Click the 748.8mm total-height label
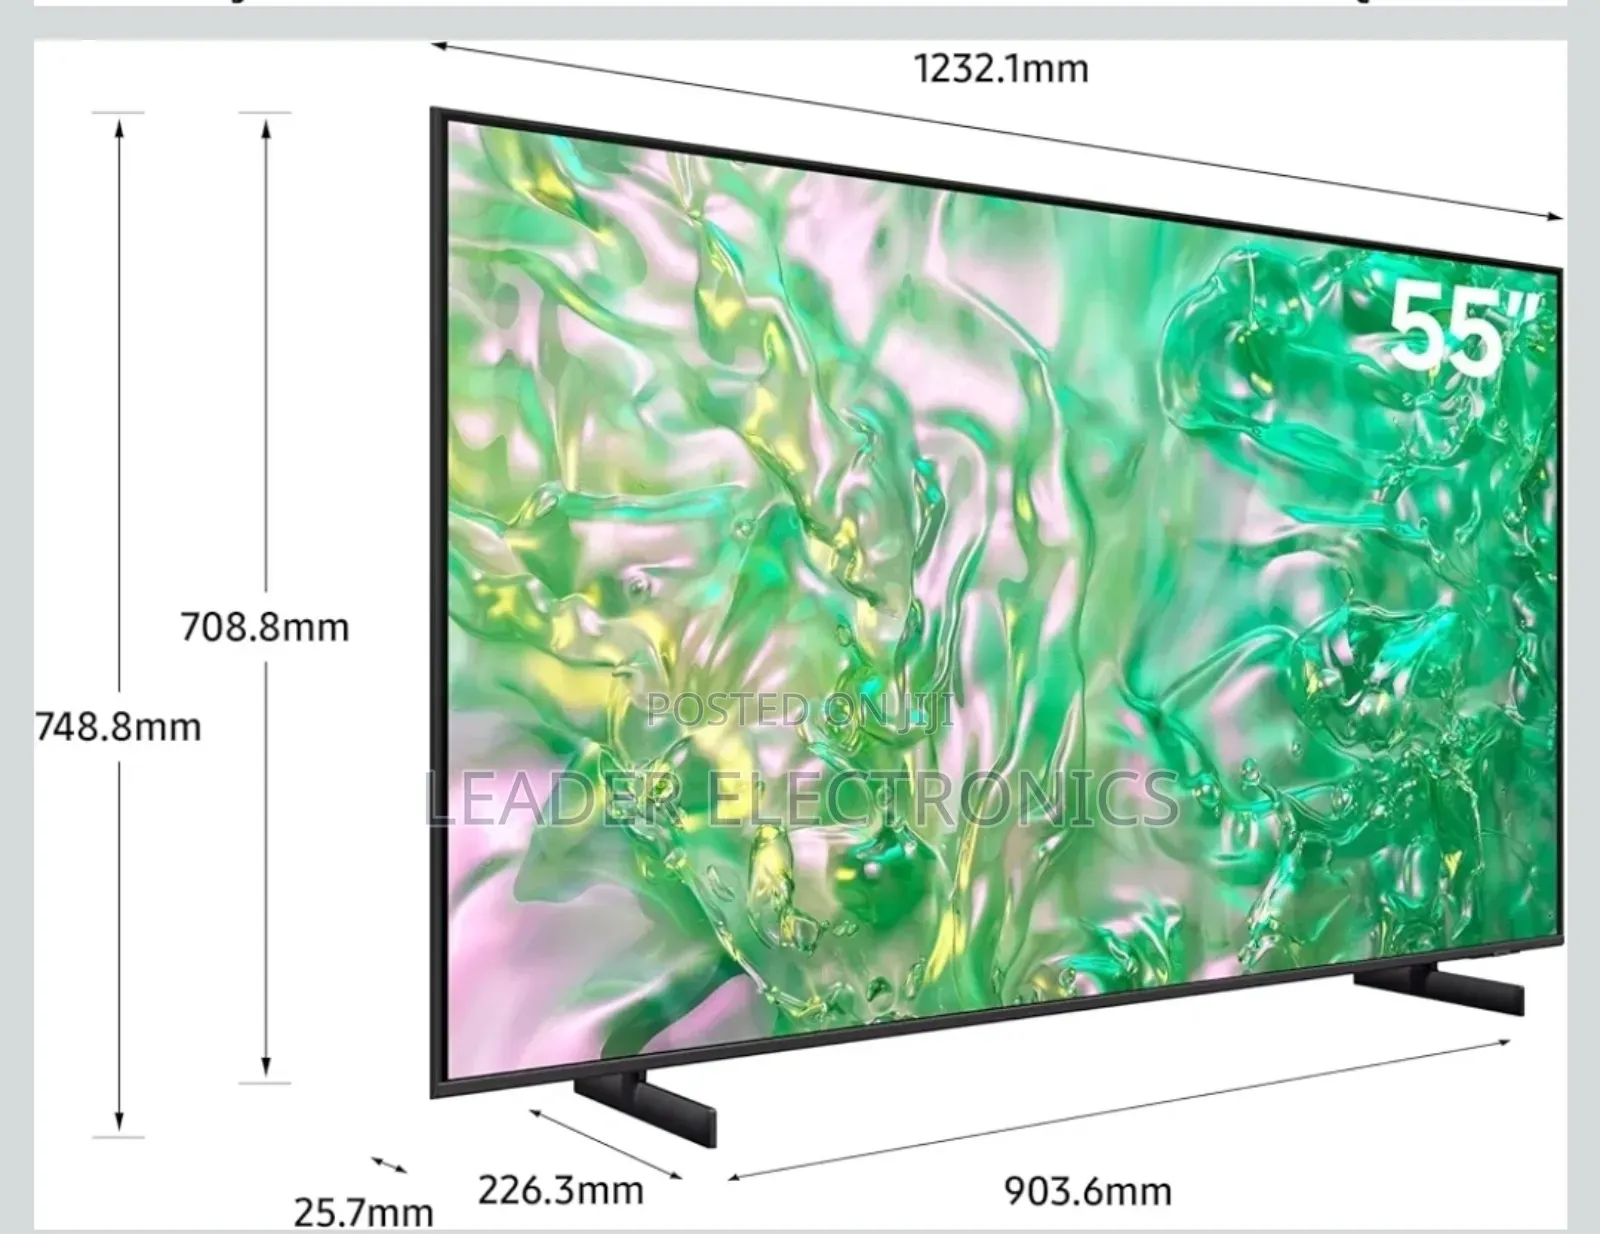Viewport: 1600px width, 1234px height. click(x=118, y=722)
